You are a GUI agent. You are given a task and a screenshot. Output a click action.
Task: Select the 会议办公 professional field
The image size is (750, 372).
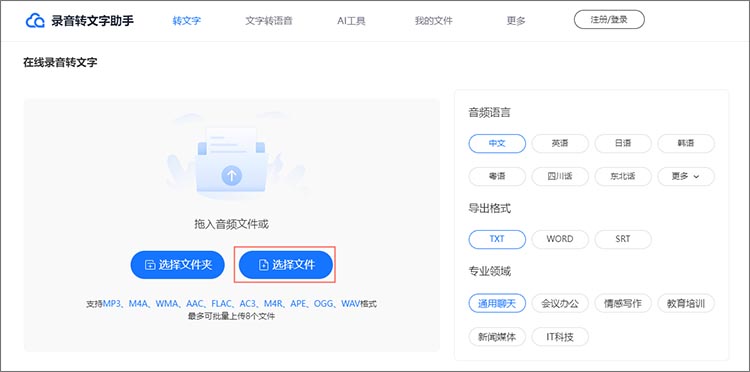tap(560, 303)
